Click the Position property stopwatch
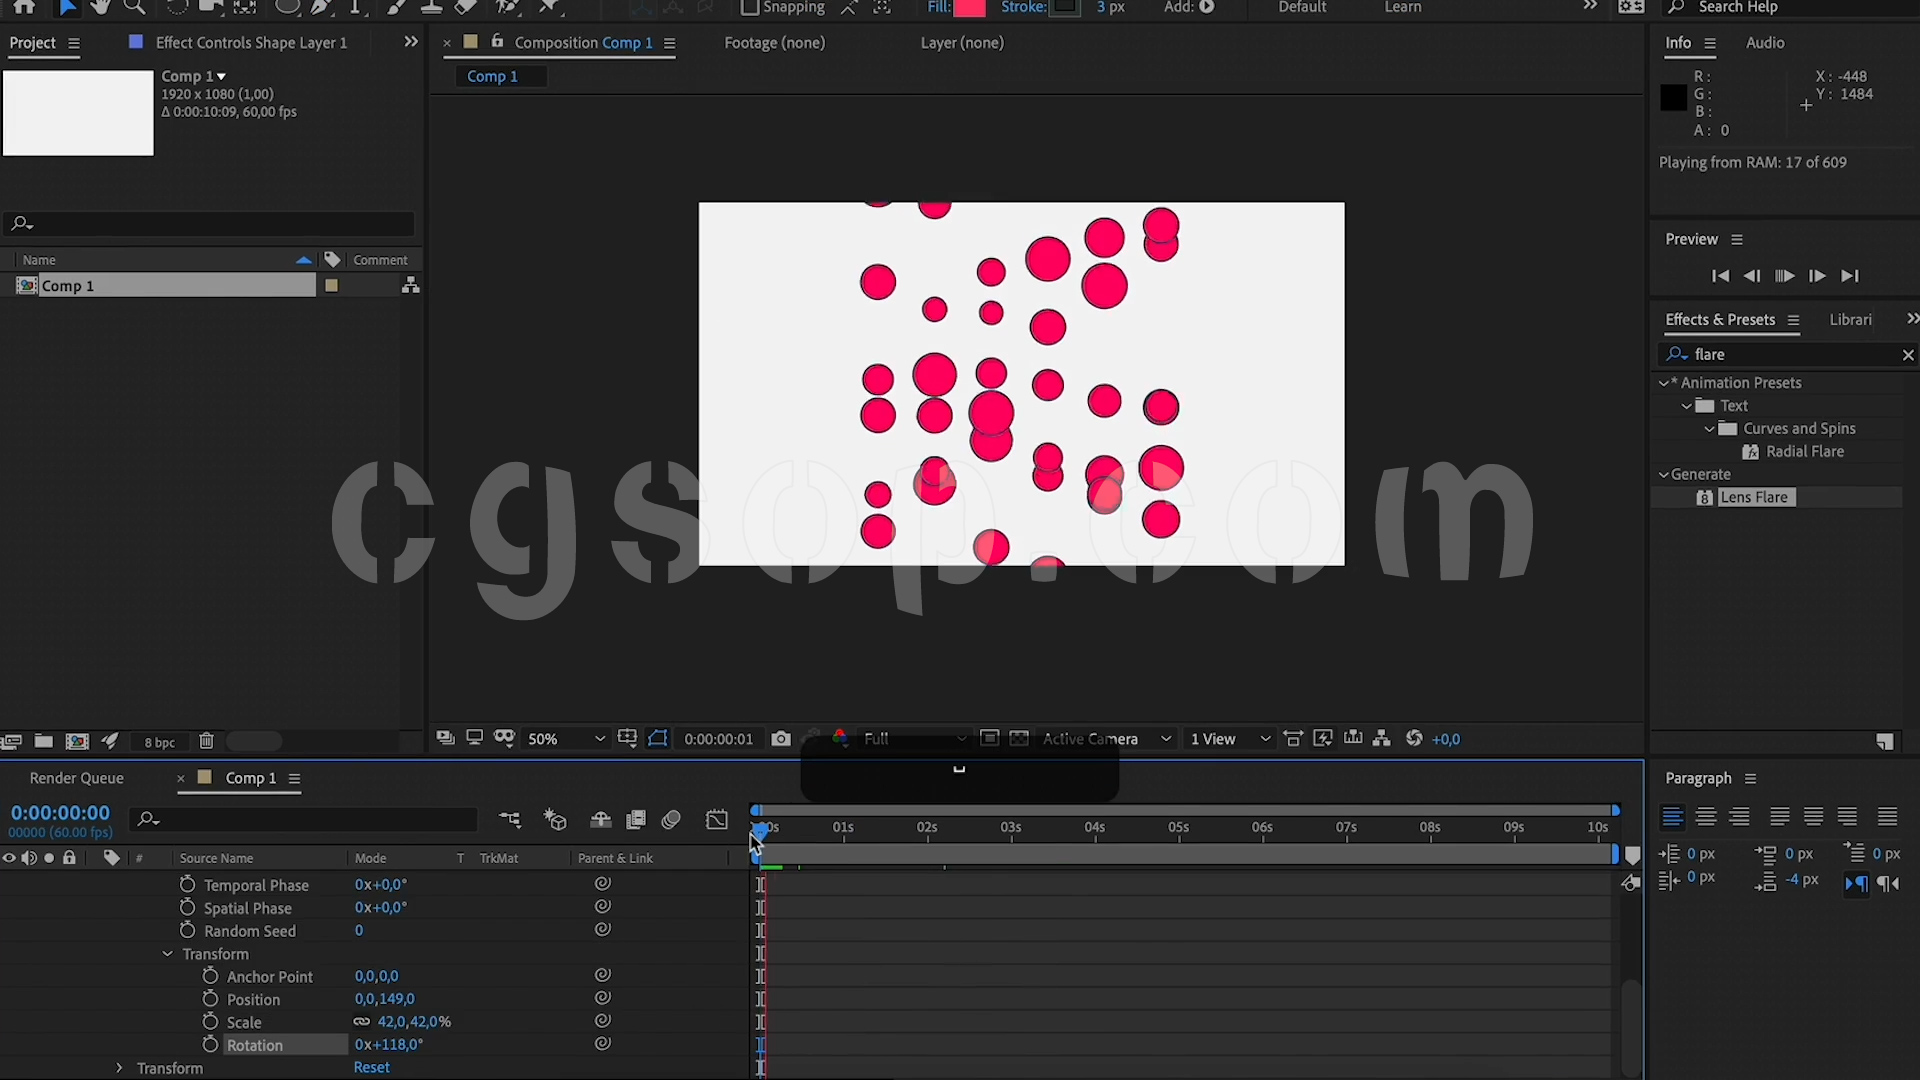Screen dimensions: 1920x1080 tap(210, 999)
